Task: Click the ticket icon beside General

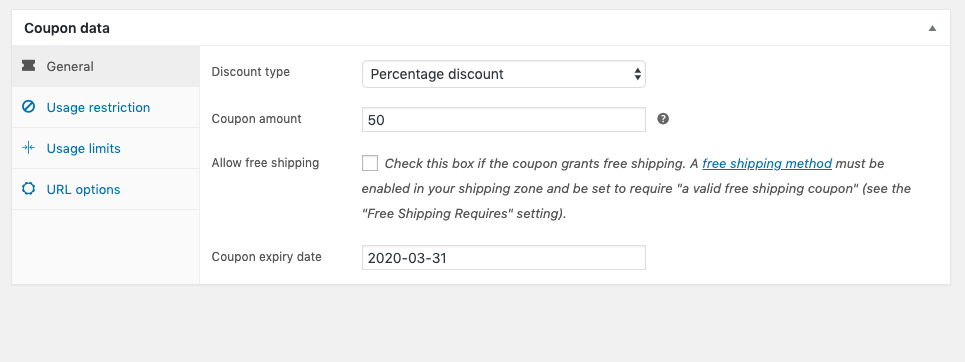Action: [28, 66]
